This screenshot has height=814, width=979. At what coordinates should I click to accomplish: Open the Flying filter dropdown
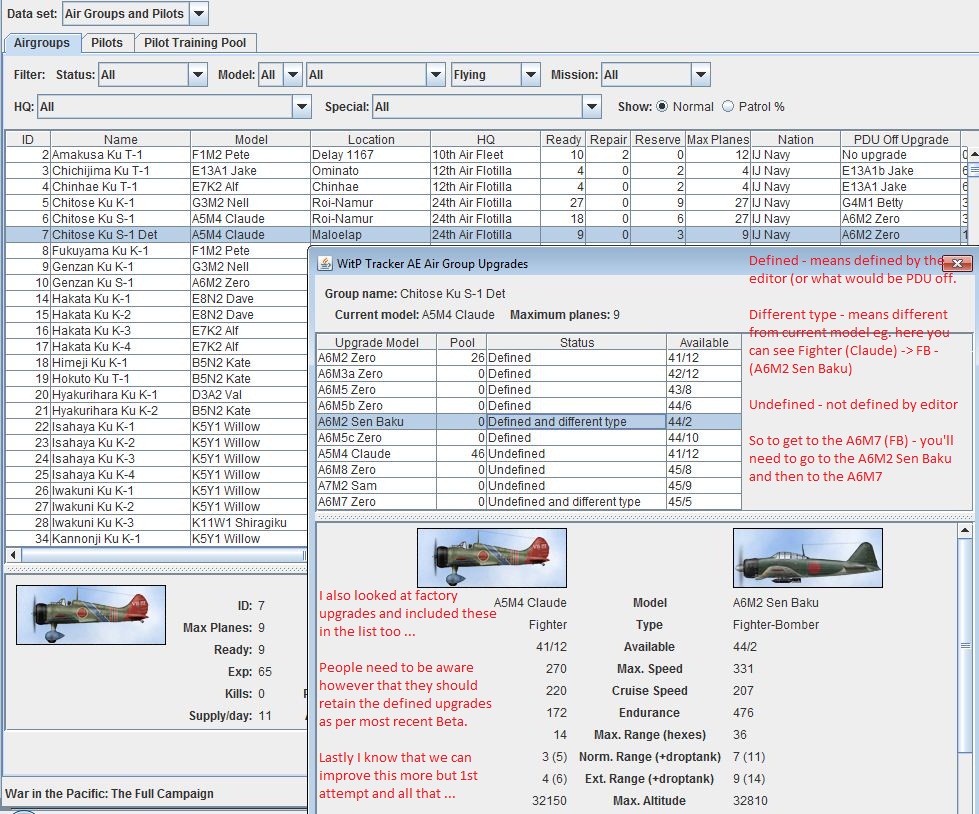530,75
